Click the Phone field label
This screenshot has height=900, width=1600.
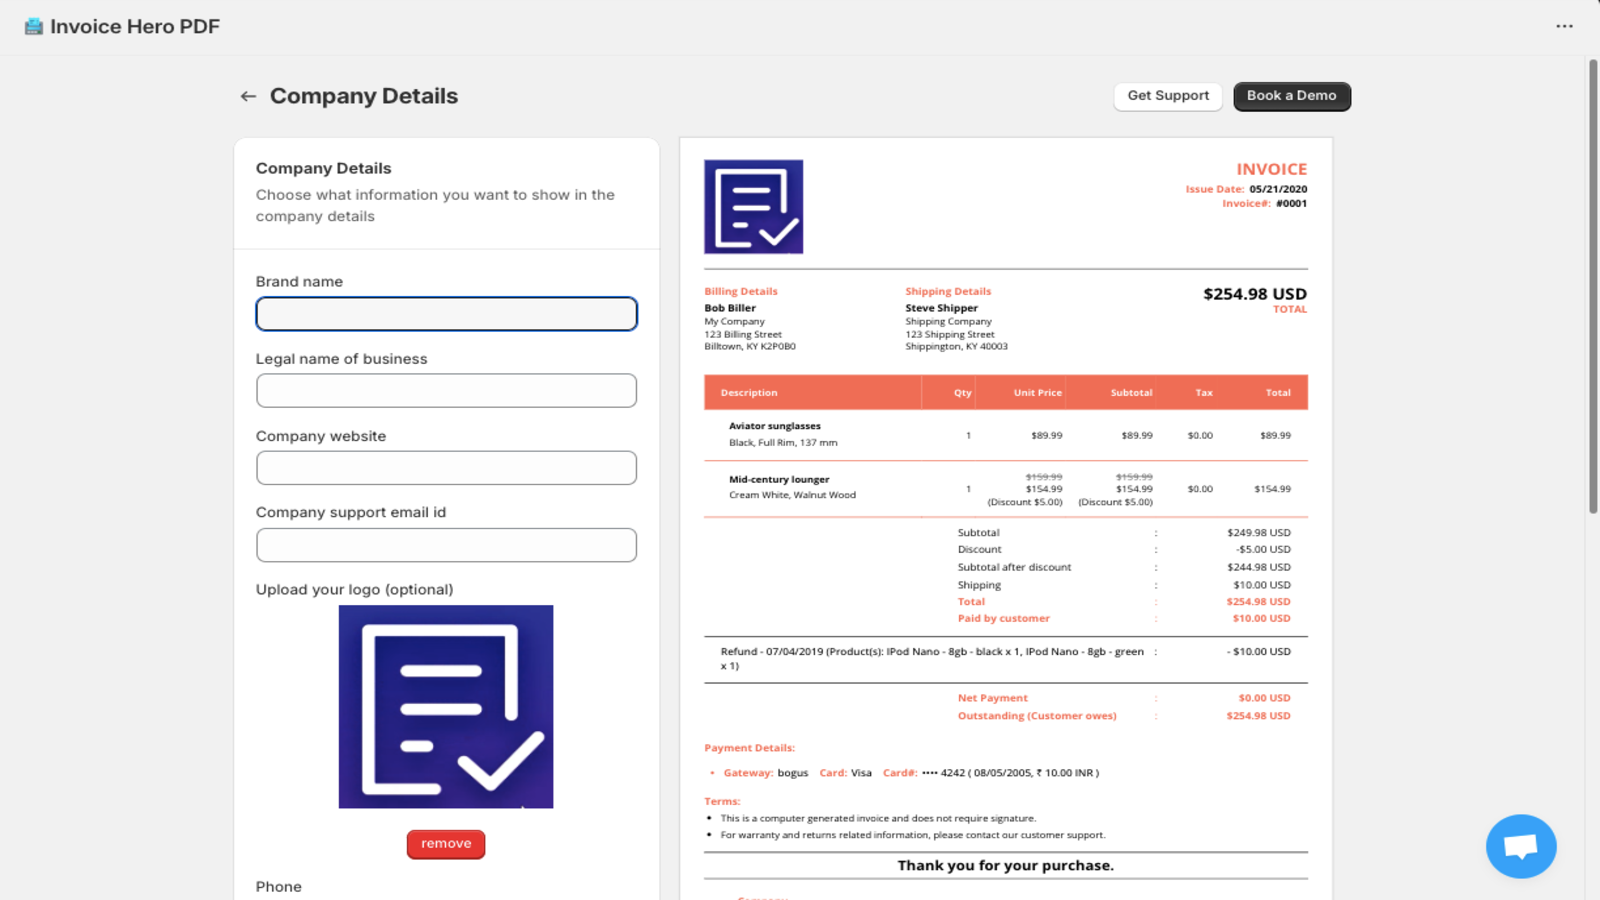point(279,887)
